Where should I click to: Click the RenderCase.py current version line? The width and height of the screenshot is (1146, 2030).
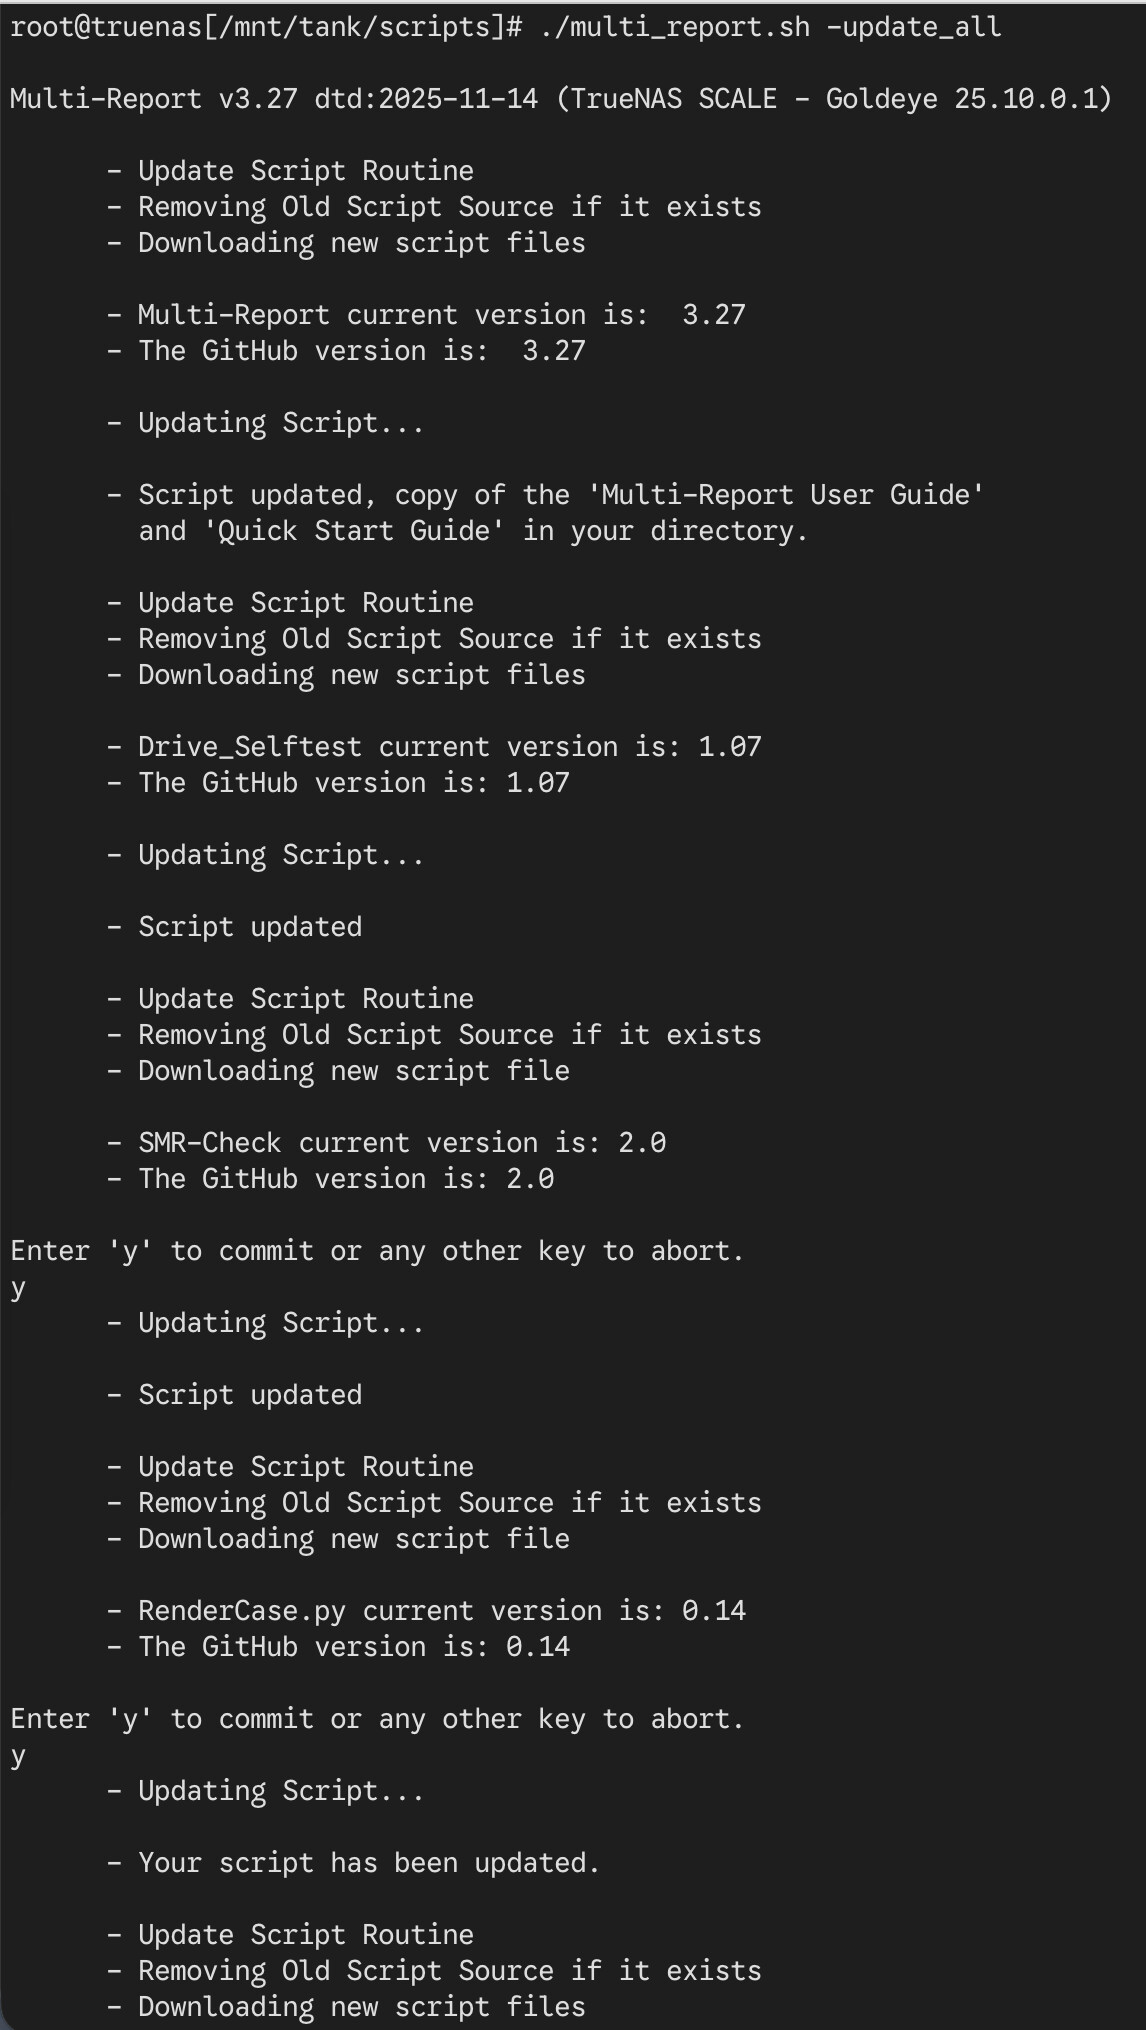[440, 1610]
